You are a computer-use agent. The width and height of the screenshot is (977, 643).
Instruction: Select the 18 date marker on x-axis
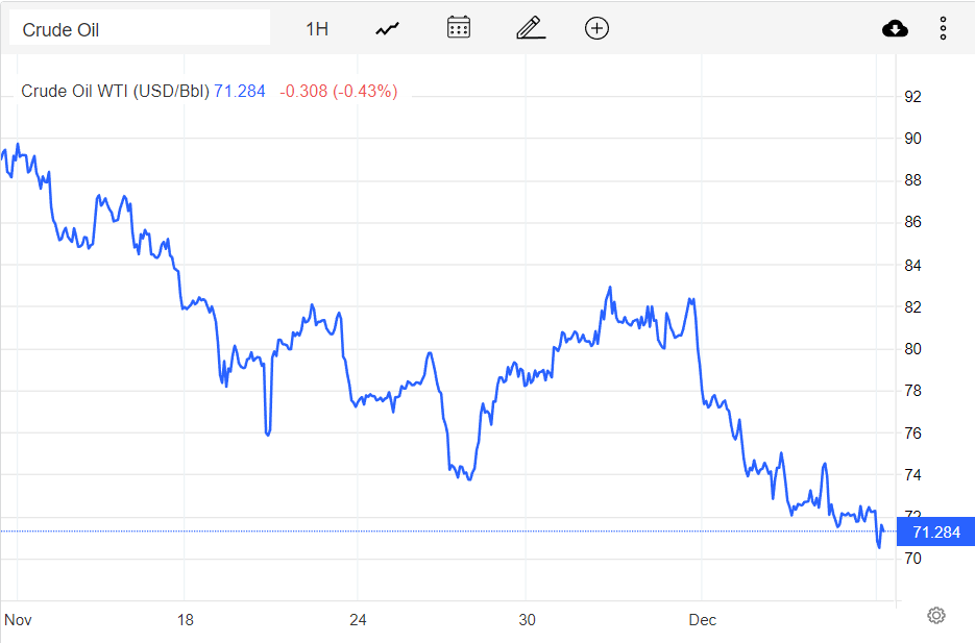click(x=186, y=620)
